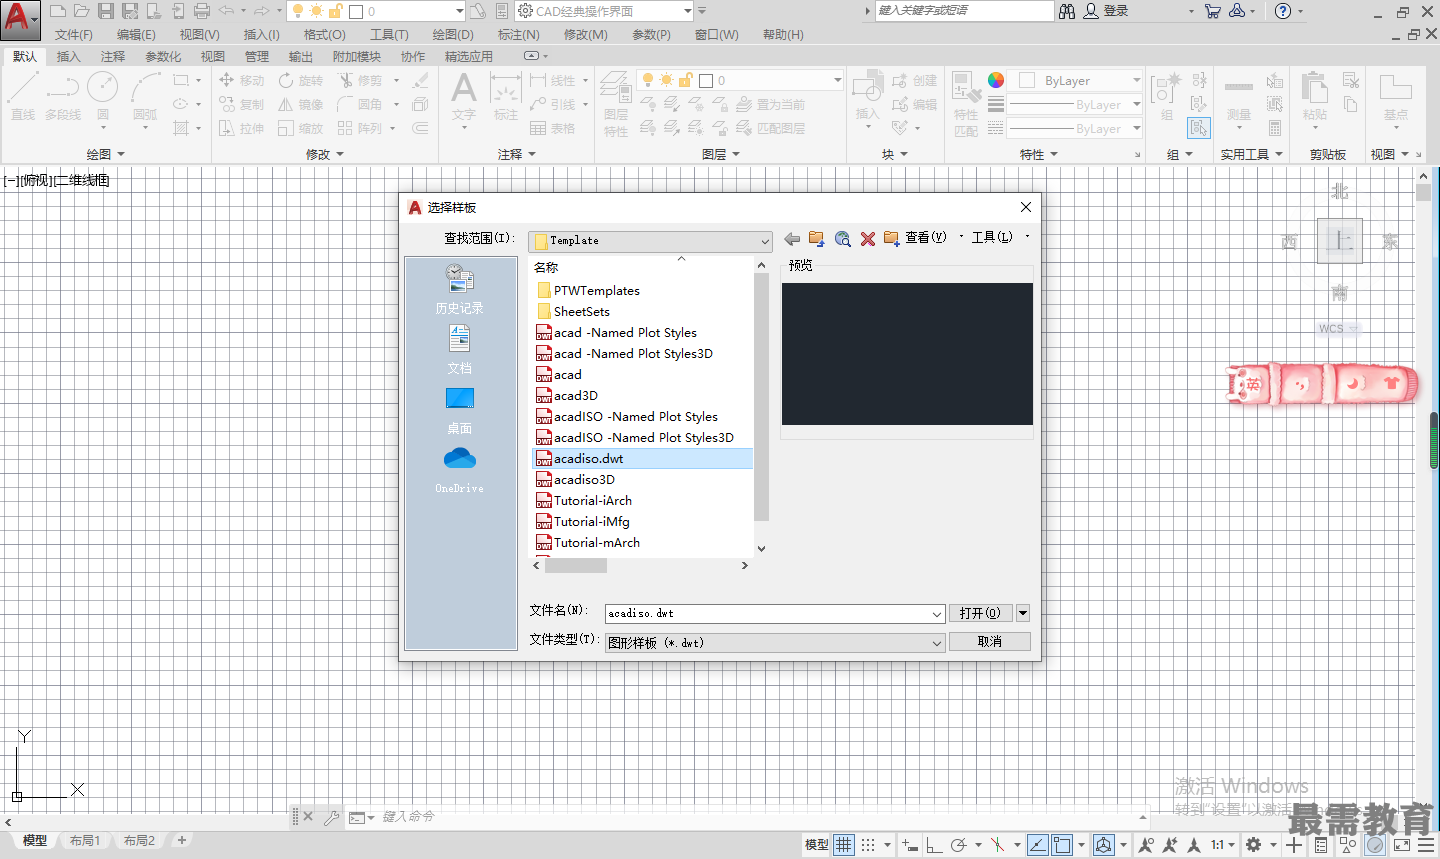Open the View (查看) menu in dialog
This screenshot has height=859, width=1440.
926,237
